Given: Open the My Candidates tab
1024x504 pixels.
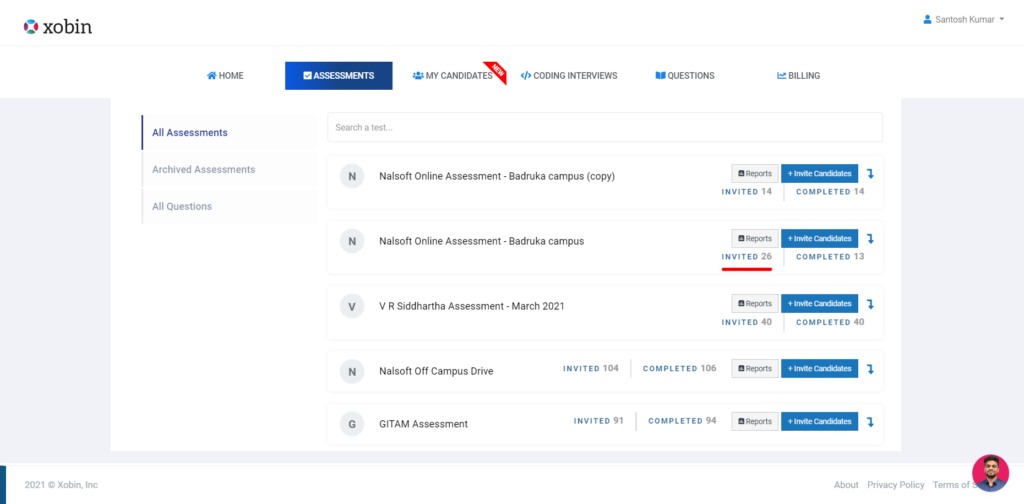Looking at the screenshot, I should pyautogui.click(x=453, y=76).
